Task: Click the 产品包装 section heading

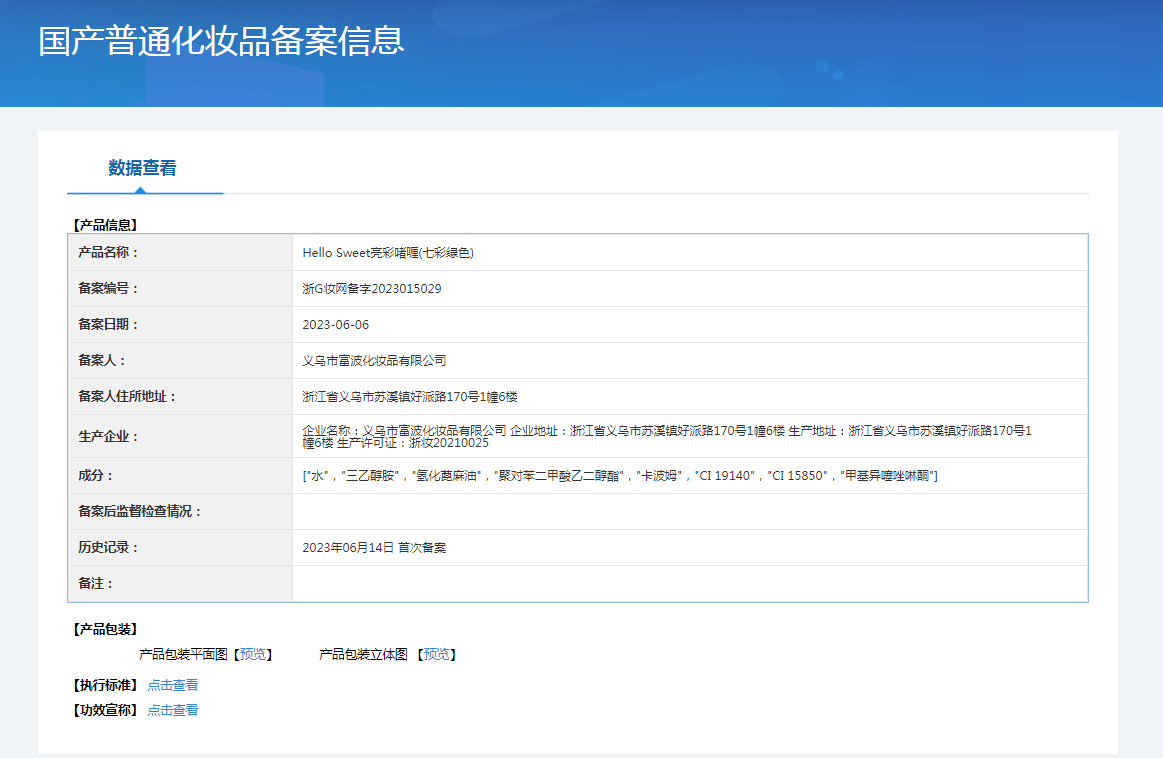Action: point(105,629)
